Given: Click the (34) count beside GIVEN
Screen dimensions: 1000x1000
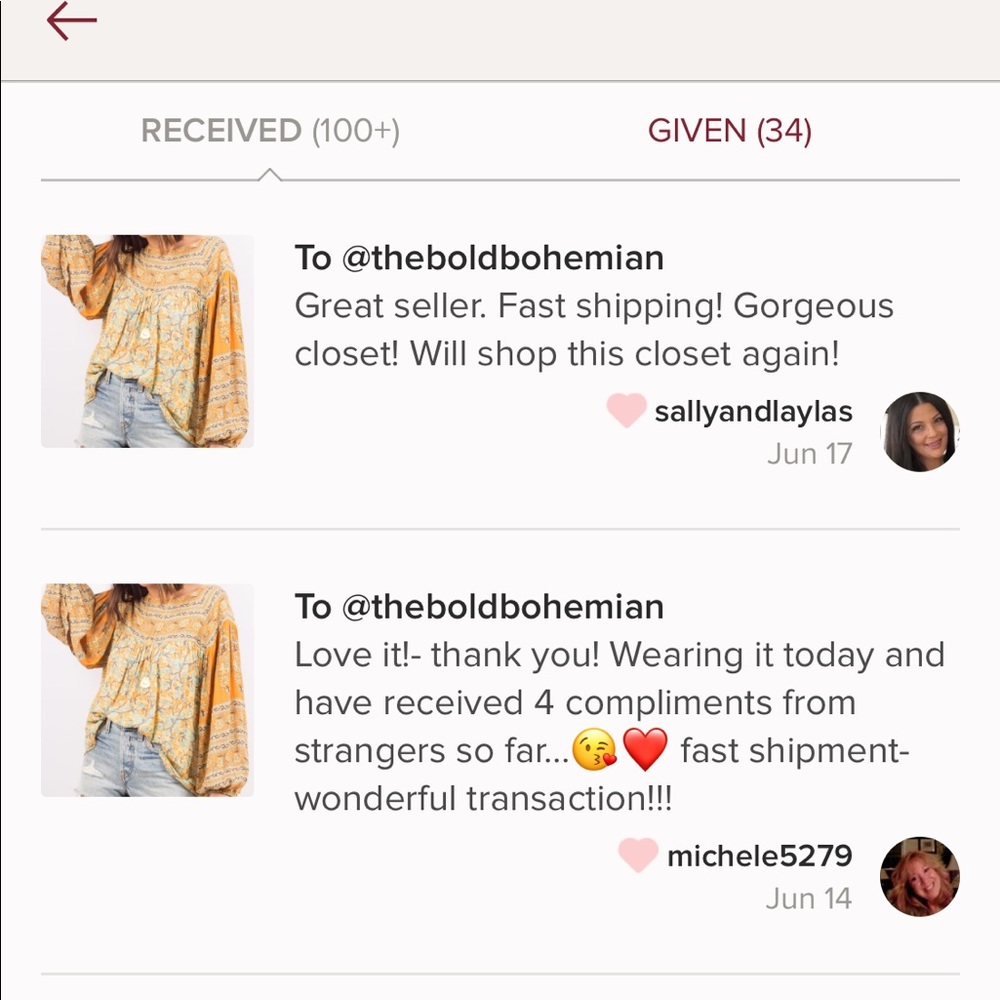Looking at the screenshot, I should point(787,131).
